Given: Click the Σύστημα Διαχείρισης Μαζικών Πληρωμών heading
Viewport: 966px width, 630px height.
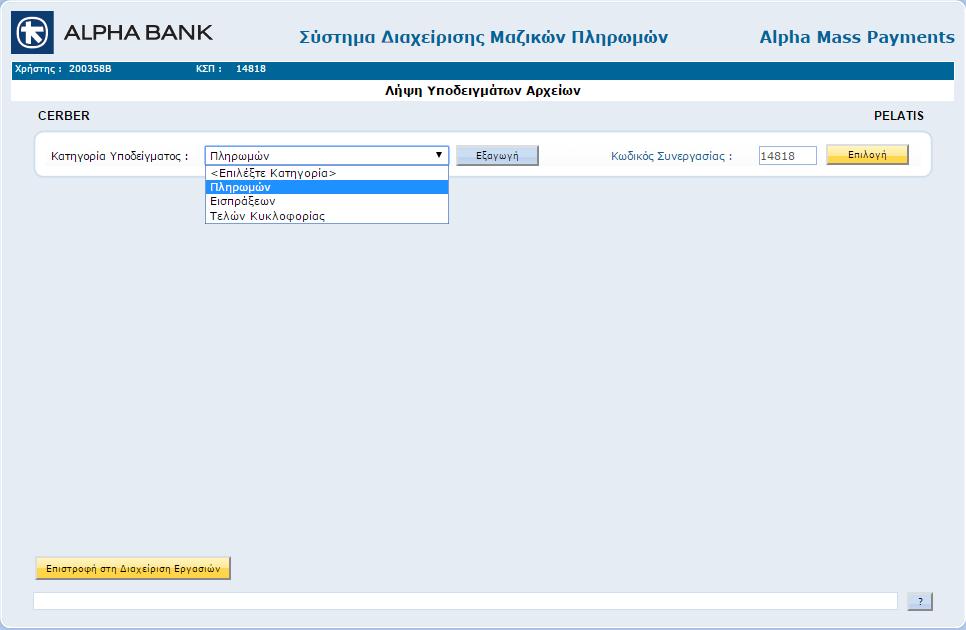Looking at the screenshot, I should pyautogui.click(x=484, y=38).
